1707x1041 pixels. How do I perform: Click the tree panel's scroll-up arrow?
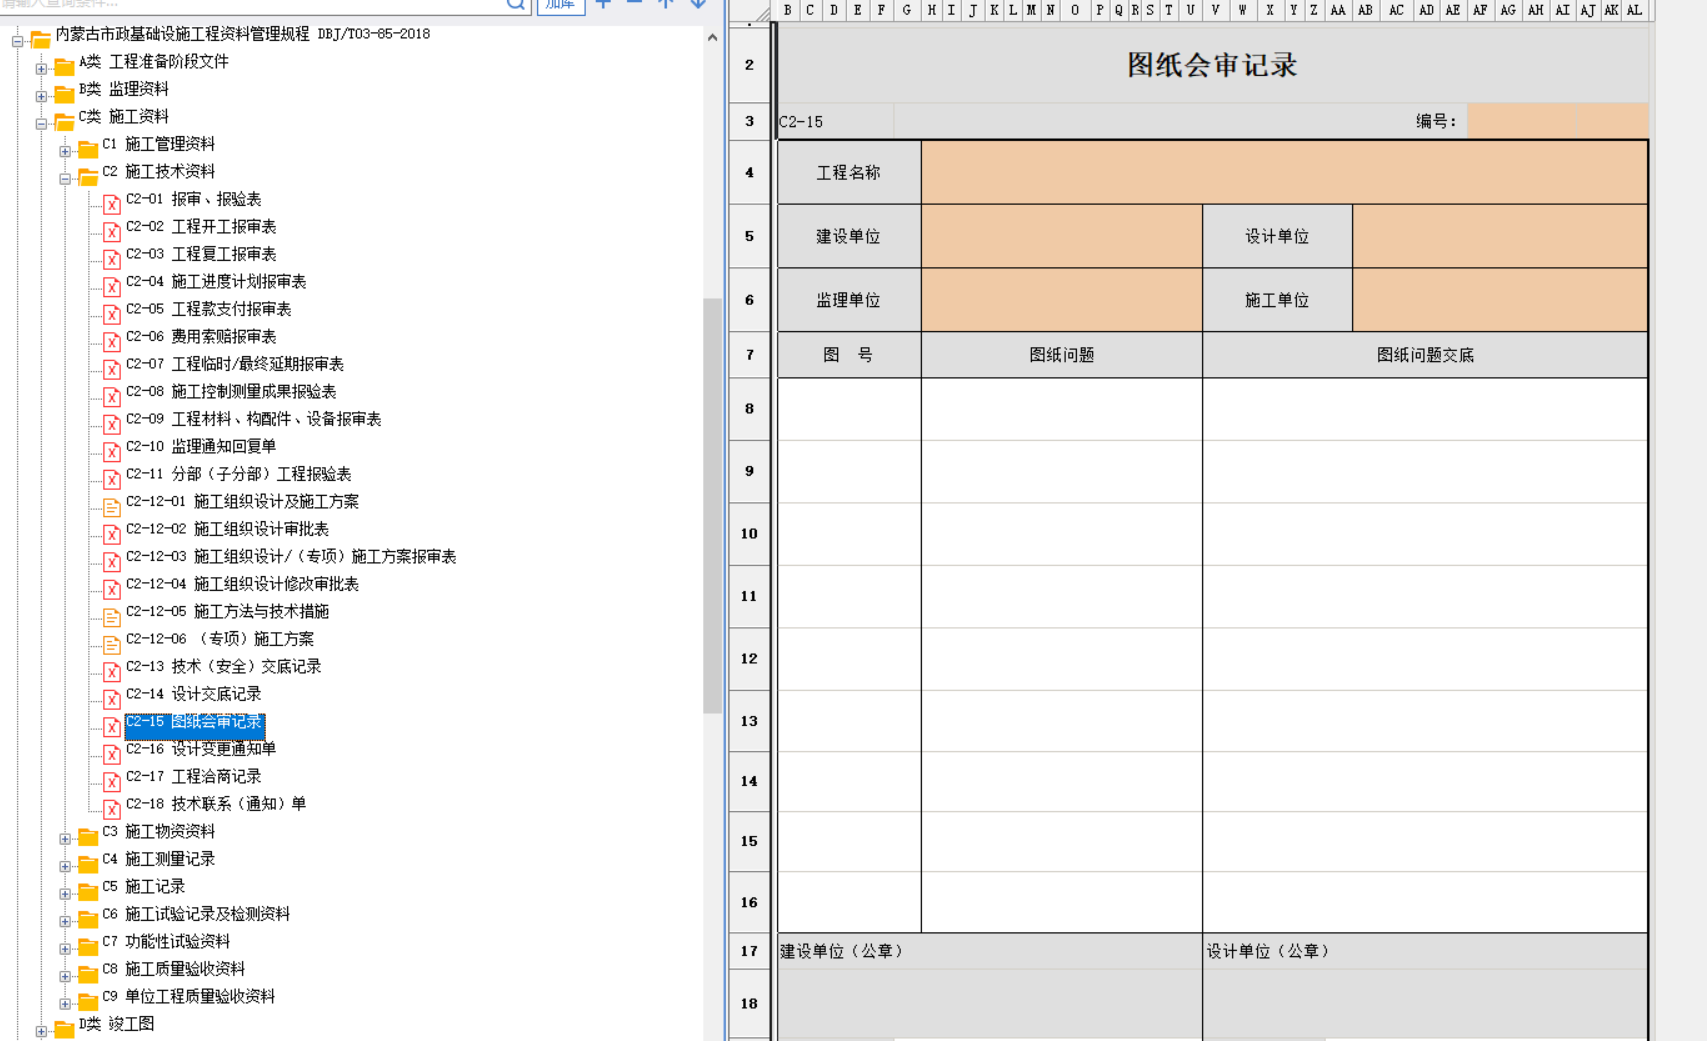tap(712, 38)
